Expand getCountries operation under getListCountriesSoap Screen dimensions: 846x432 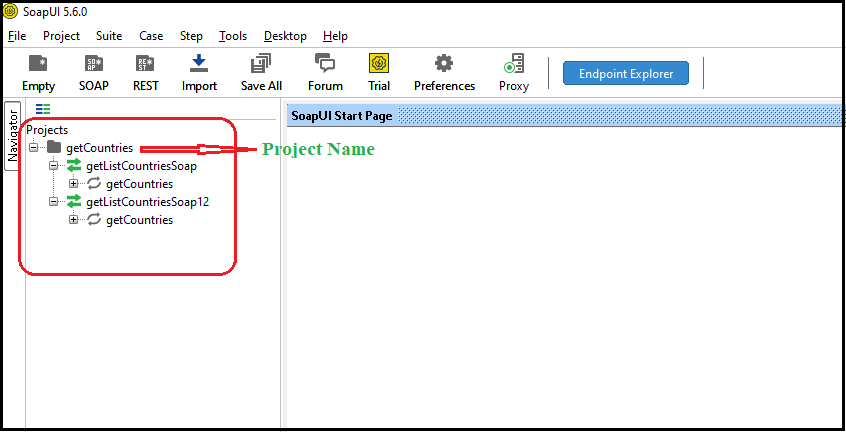73,184
